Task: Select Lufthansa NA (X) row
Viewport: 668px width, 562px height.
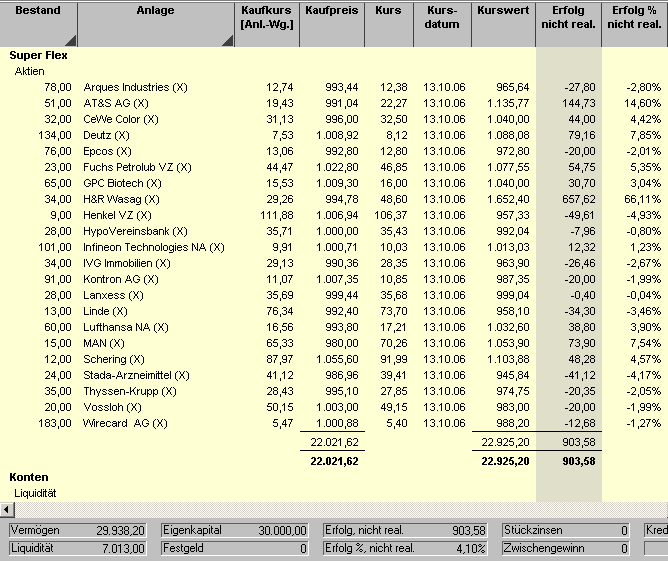Action: pyautogui.click(x=334, y=327)
